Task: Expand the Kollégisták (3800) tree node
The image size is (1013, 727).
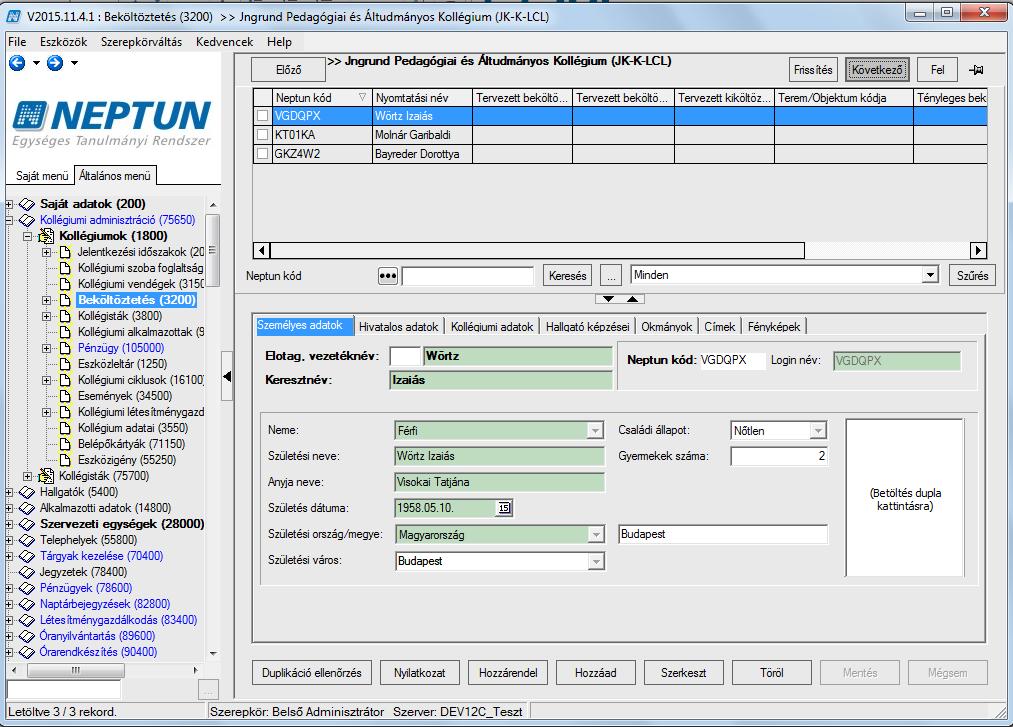Action: (46, 316)
